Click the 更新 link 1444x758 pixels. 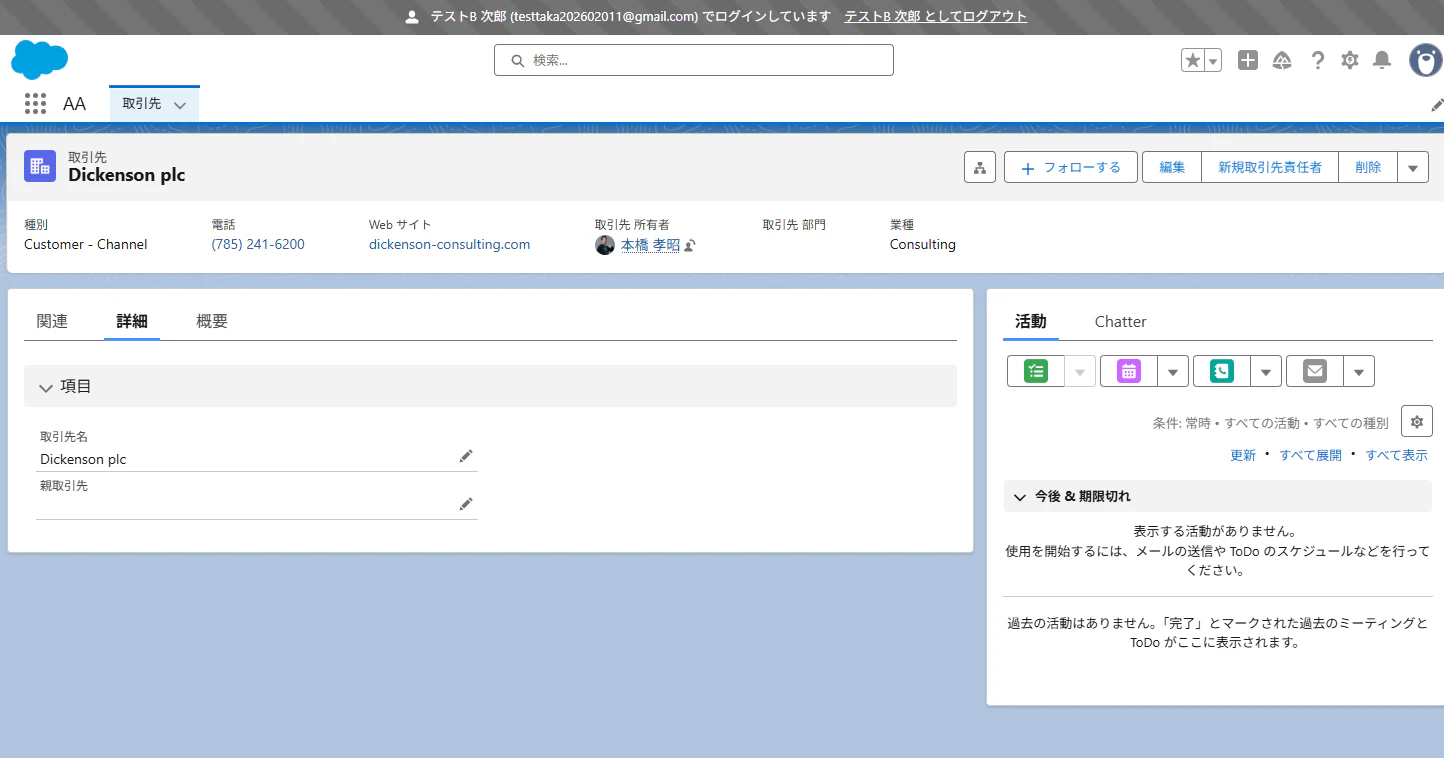1243,455
